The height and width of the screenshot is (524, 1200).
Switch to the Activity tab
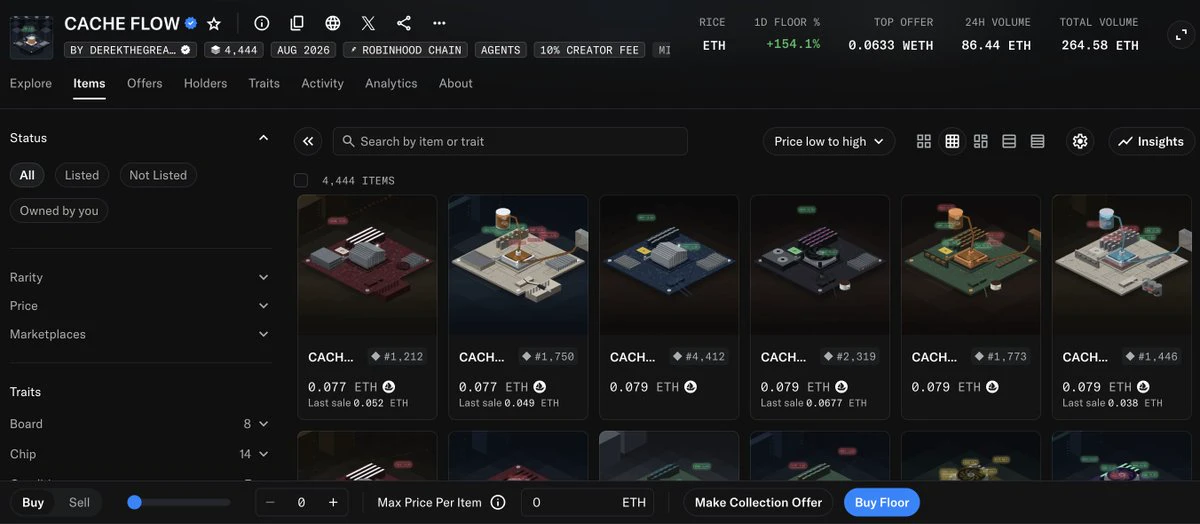point(322,83)
